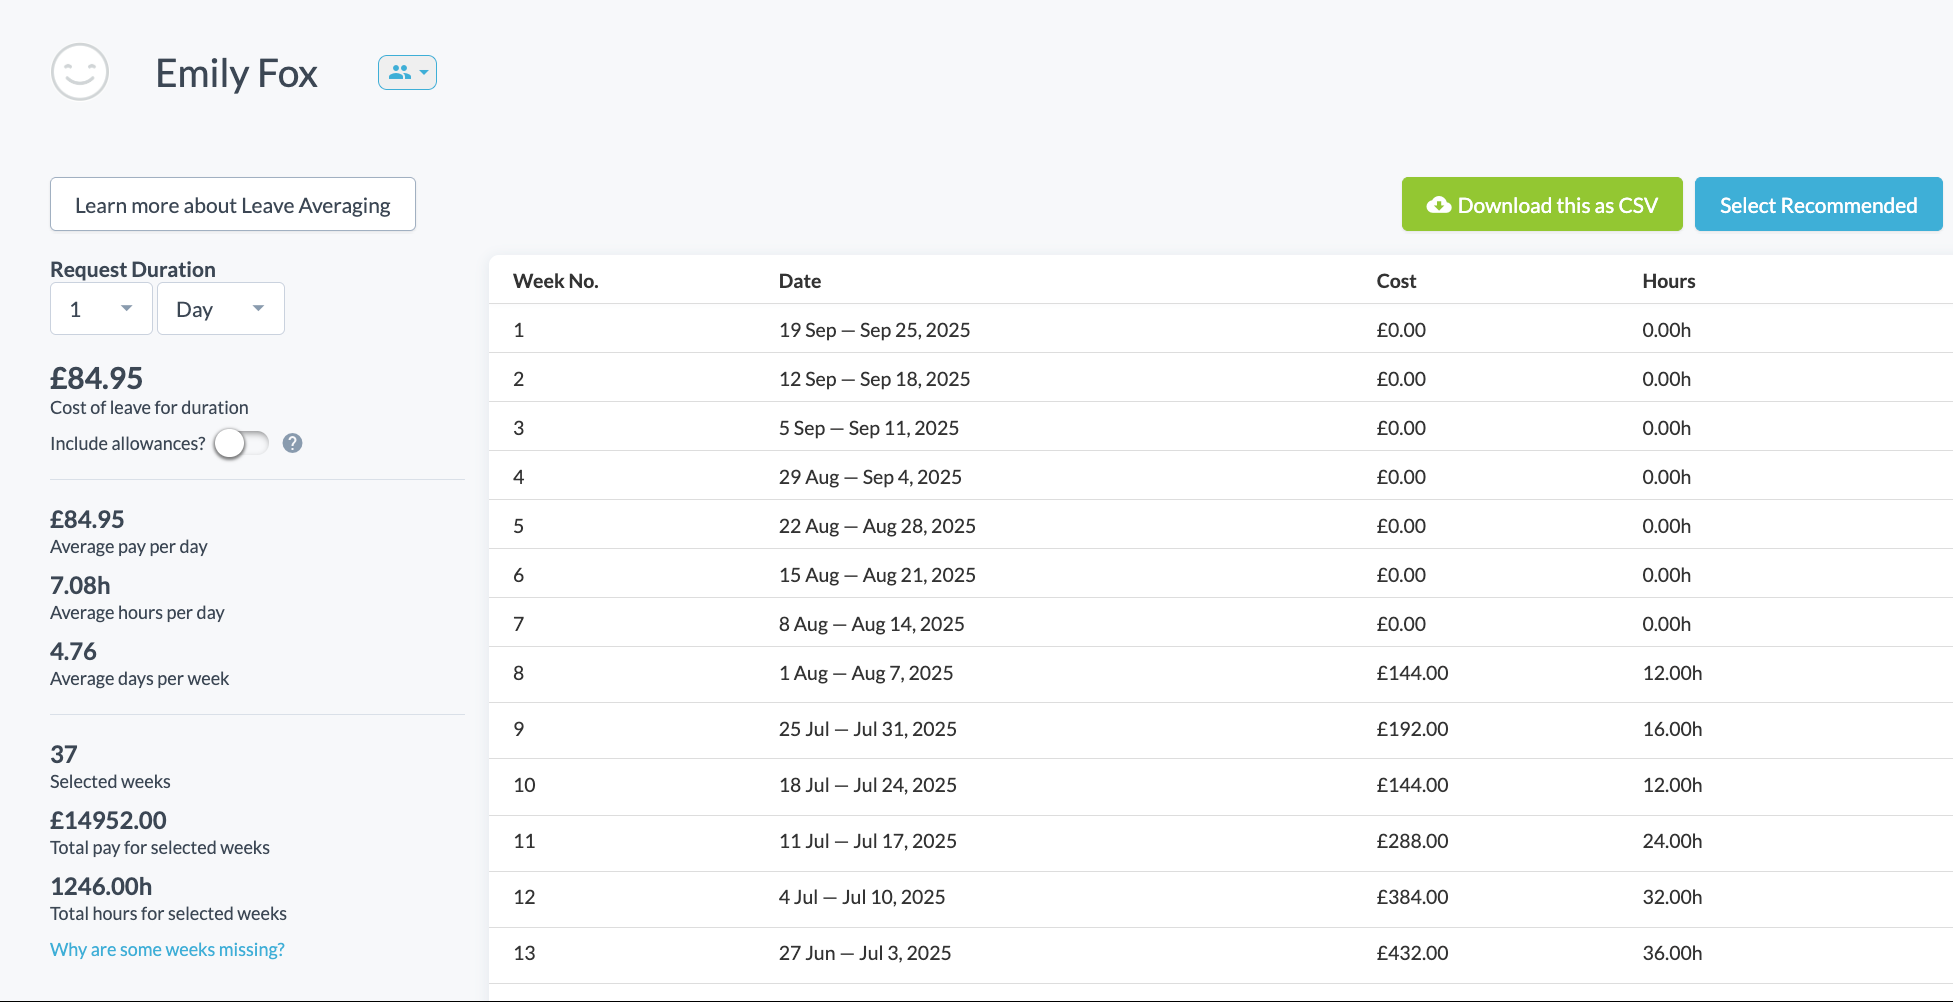The height and width of the screenshot is (1002, 1953).
Task: Select week 13 row 27 Jun – Jul 3
Action: pyautogui.click(x=864, y=953)
